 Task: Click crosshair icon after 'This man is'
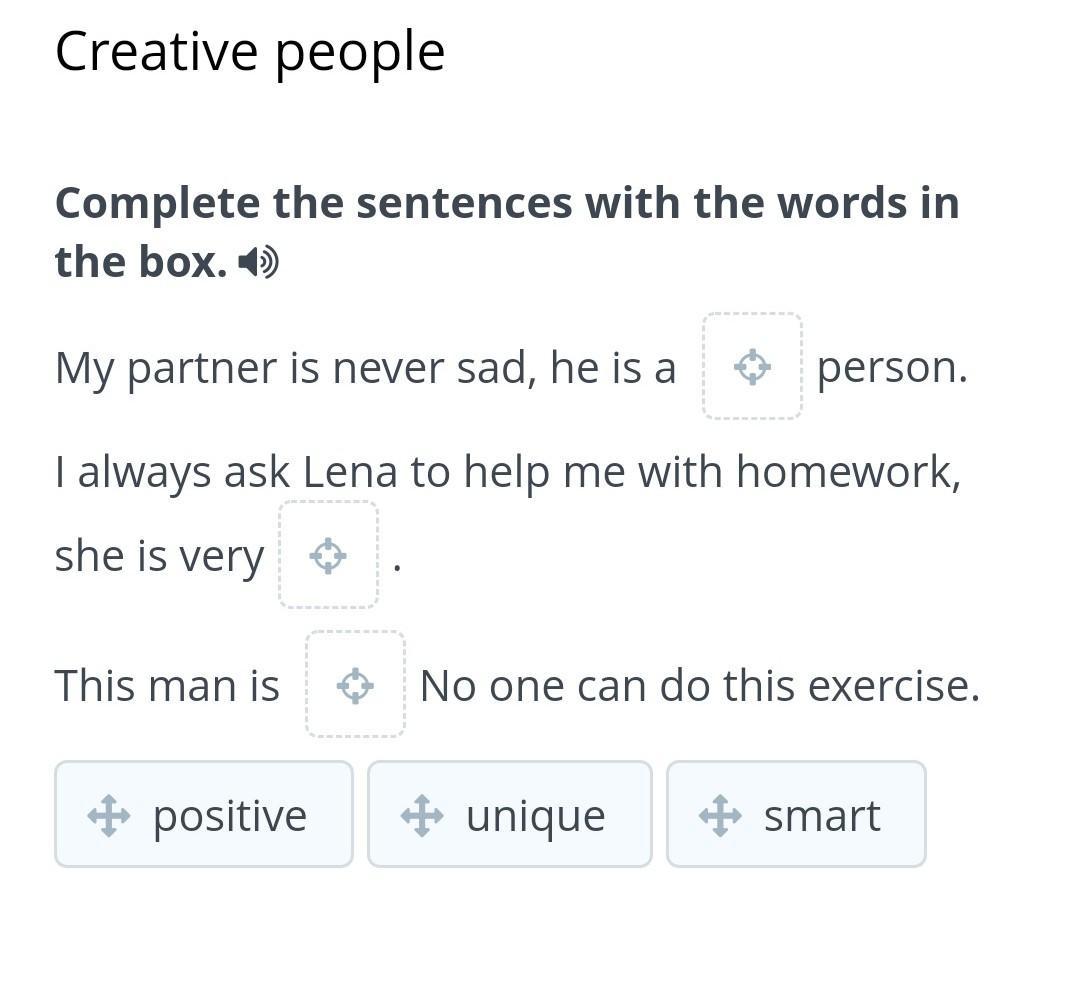[x=355, y=685]
